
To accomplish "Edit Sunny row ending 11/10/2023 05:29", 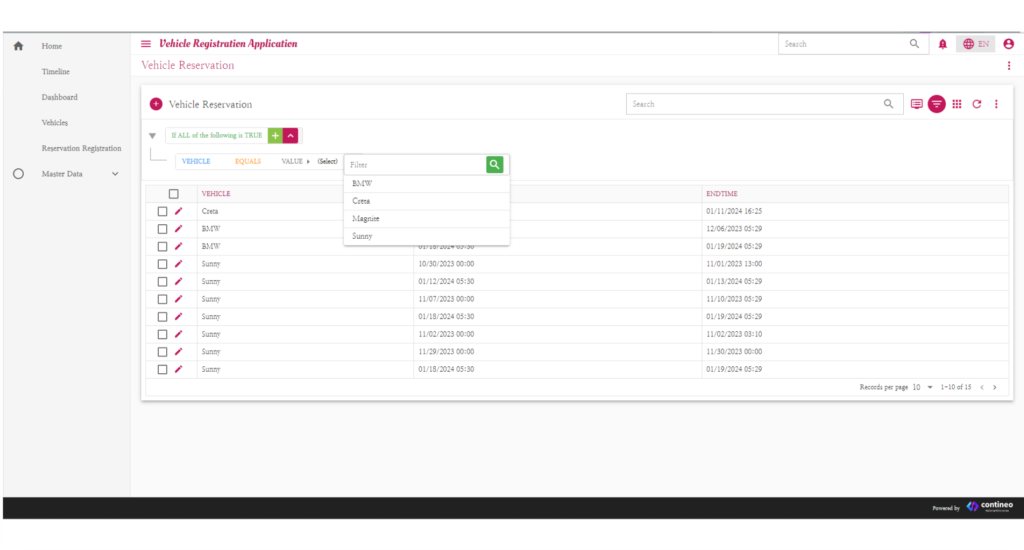I will click(x=178, y=299).
